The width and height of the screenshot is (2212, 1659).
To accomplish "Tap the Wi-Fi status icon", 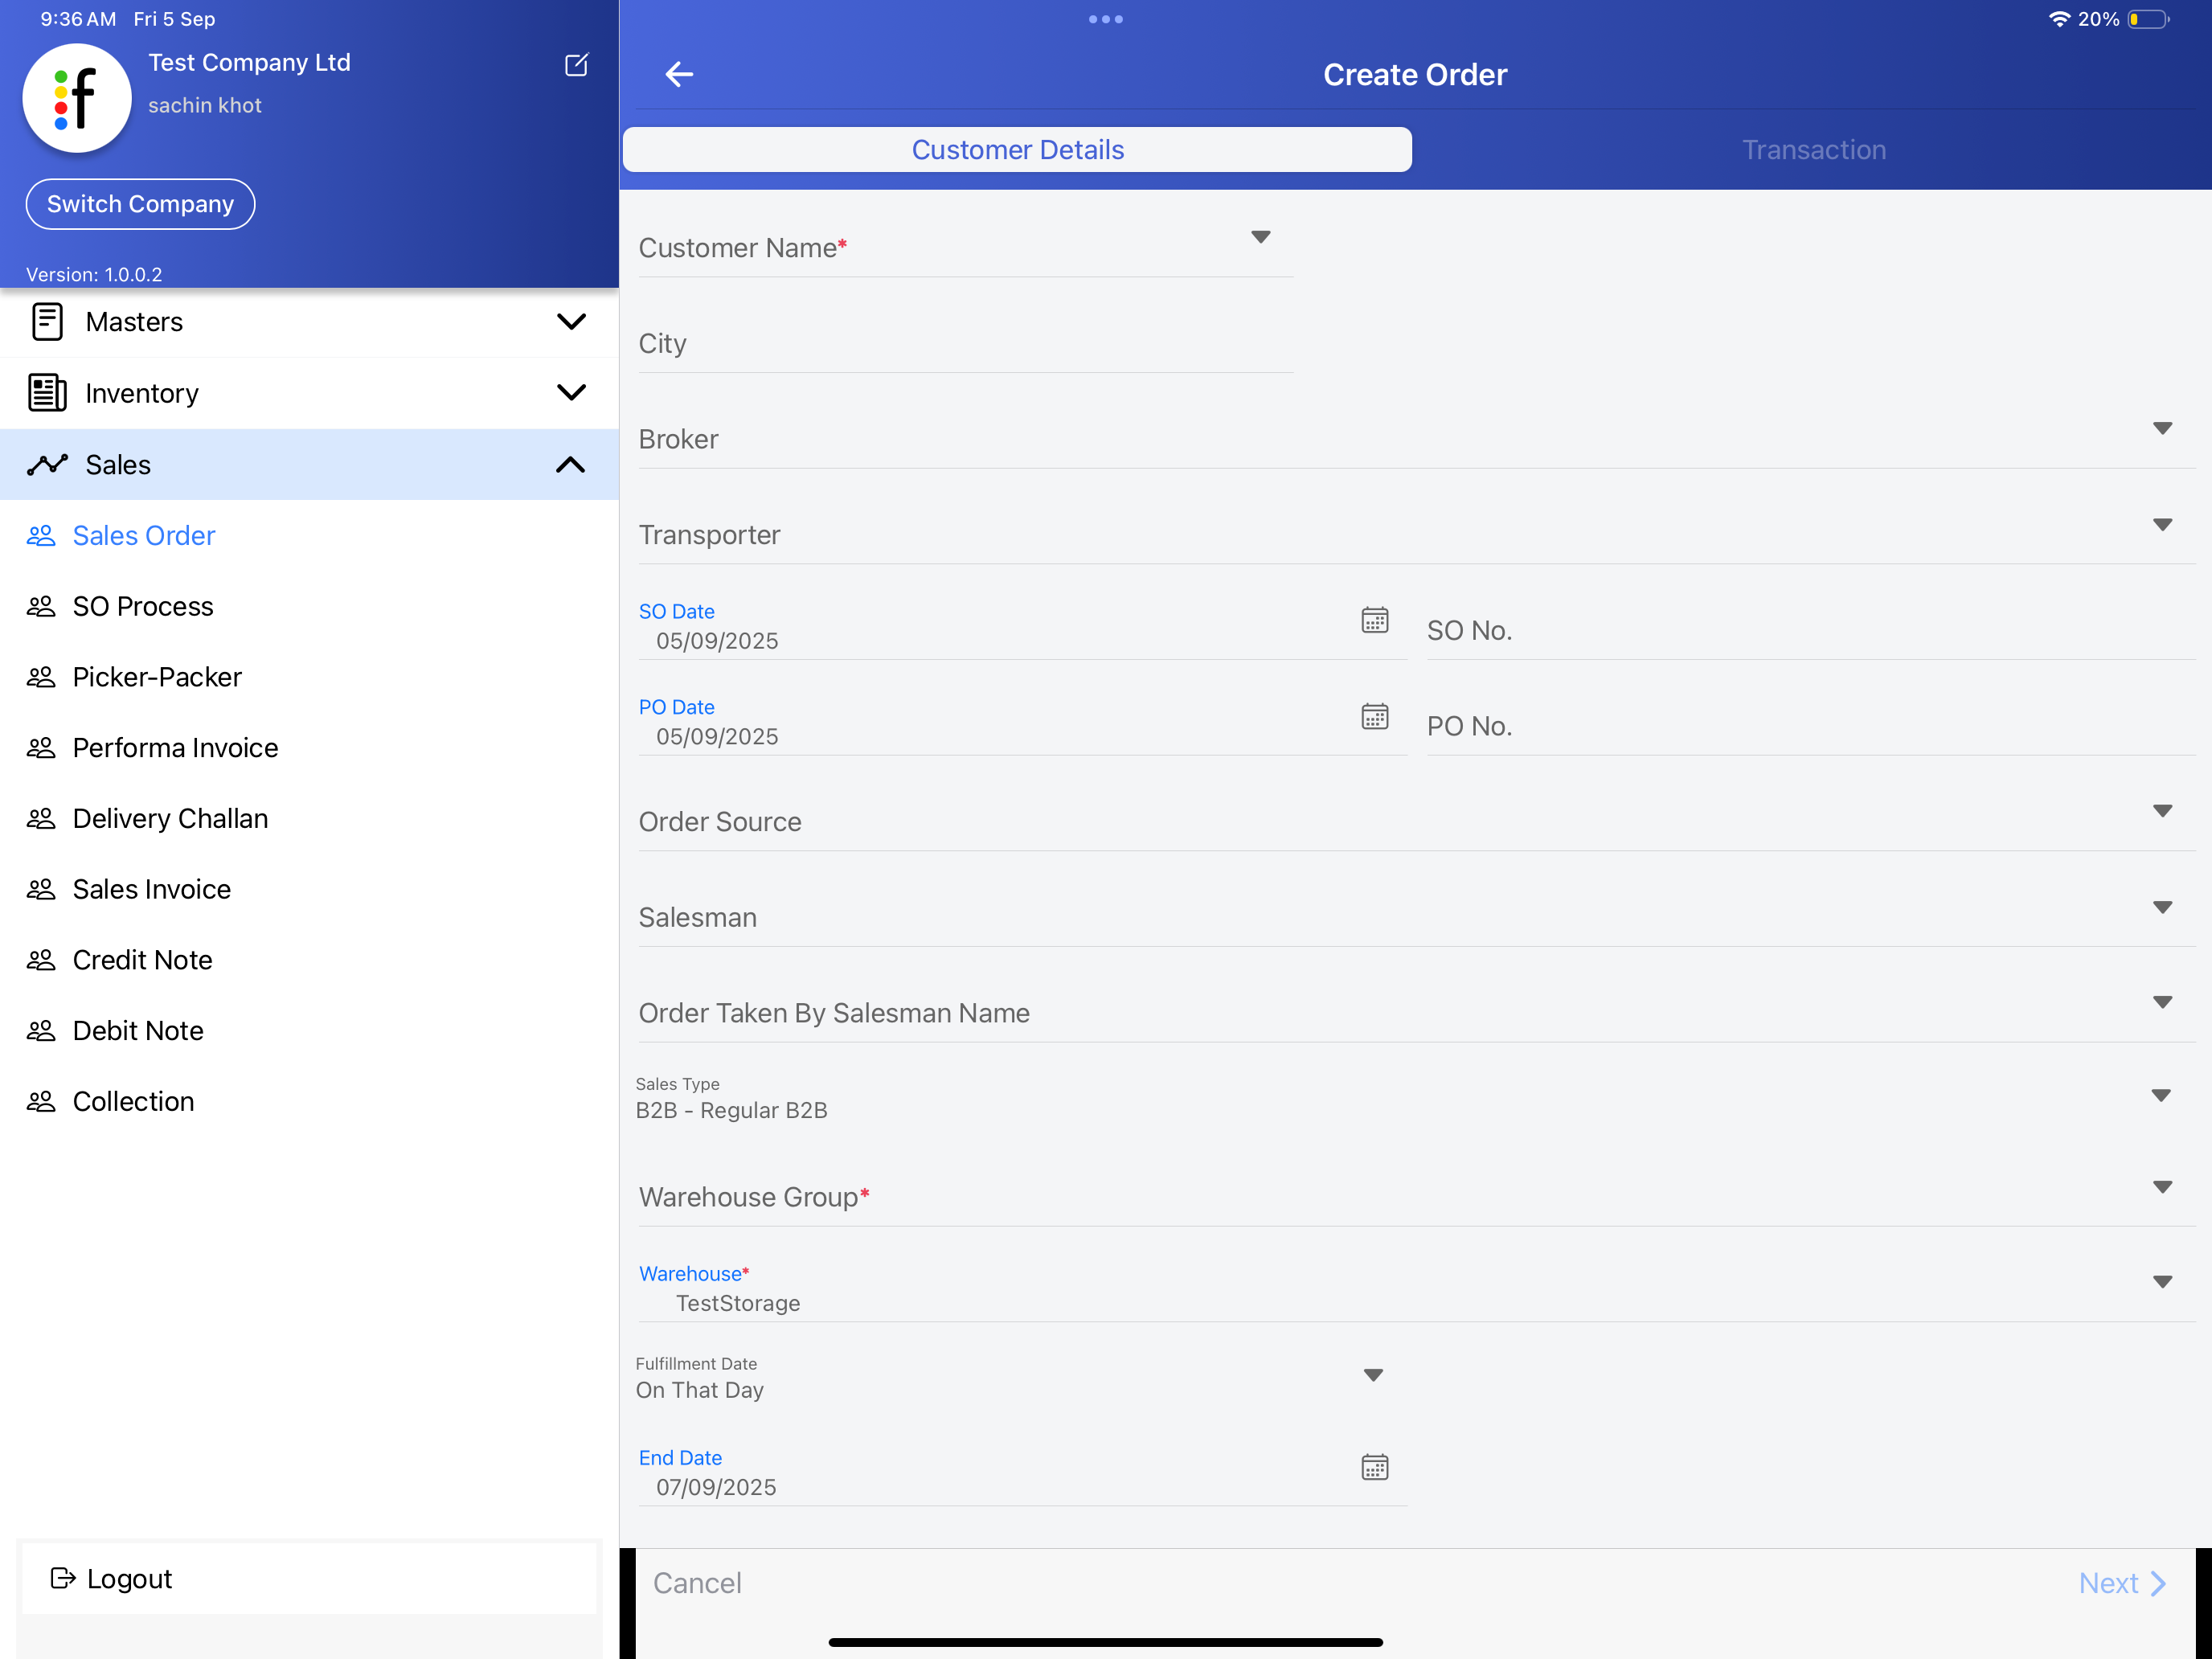I will [2059, 19].
